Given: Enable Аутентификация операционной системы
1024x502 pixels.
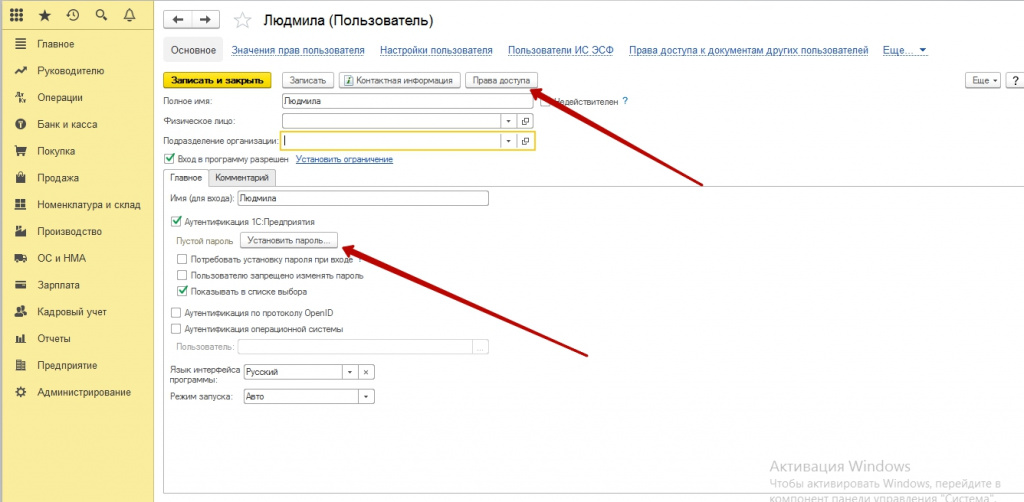Looking at the screenshot, I should click(x=175, y=329).
